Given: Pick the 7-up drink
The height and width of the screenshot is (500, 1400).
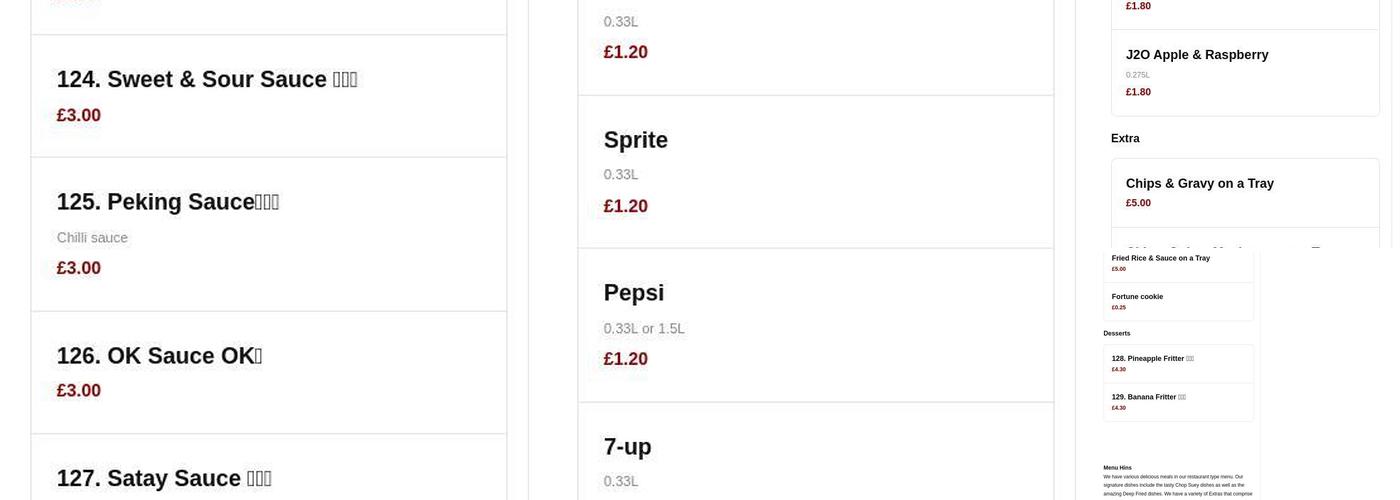Looking at the screenshot, I should click(x=627, y=447).
